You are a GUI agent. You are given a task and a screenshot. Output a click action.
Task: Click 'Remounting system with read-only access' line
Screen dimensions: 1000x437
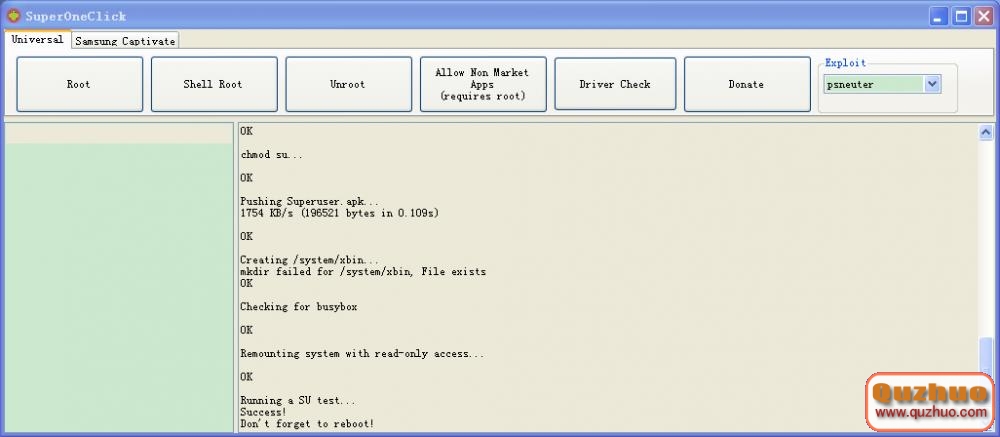tap(362, 353)
